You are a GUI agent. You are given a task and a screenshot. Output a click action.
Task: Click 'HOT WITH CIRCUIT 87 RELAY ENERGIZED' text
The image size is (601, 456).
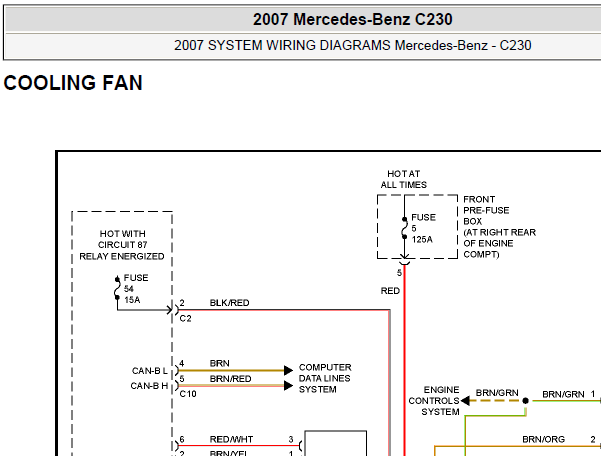click(x=122, y=245)
